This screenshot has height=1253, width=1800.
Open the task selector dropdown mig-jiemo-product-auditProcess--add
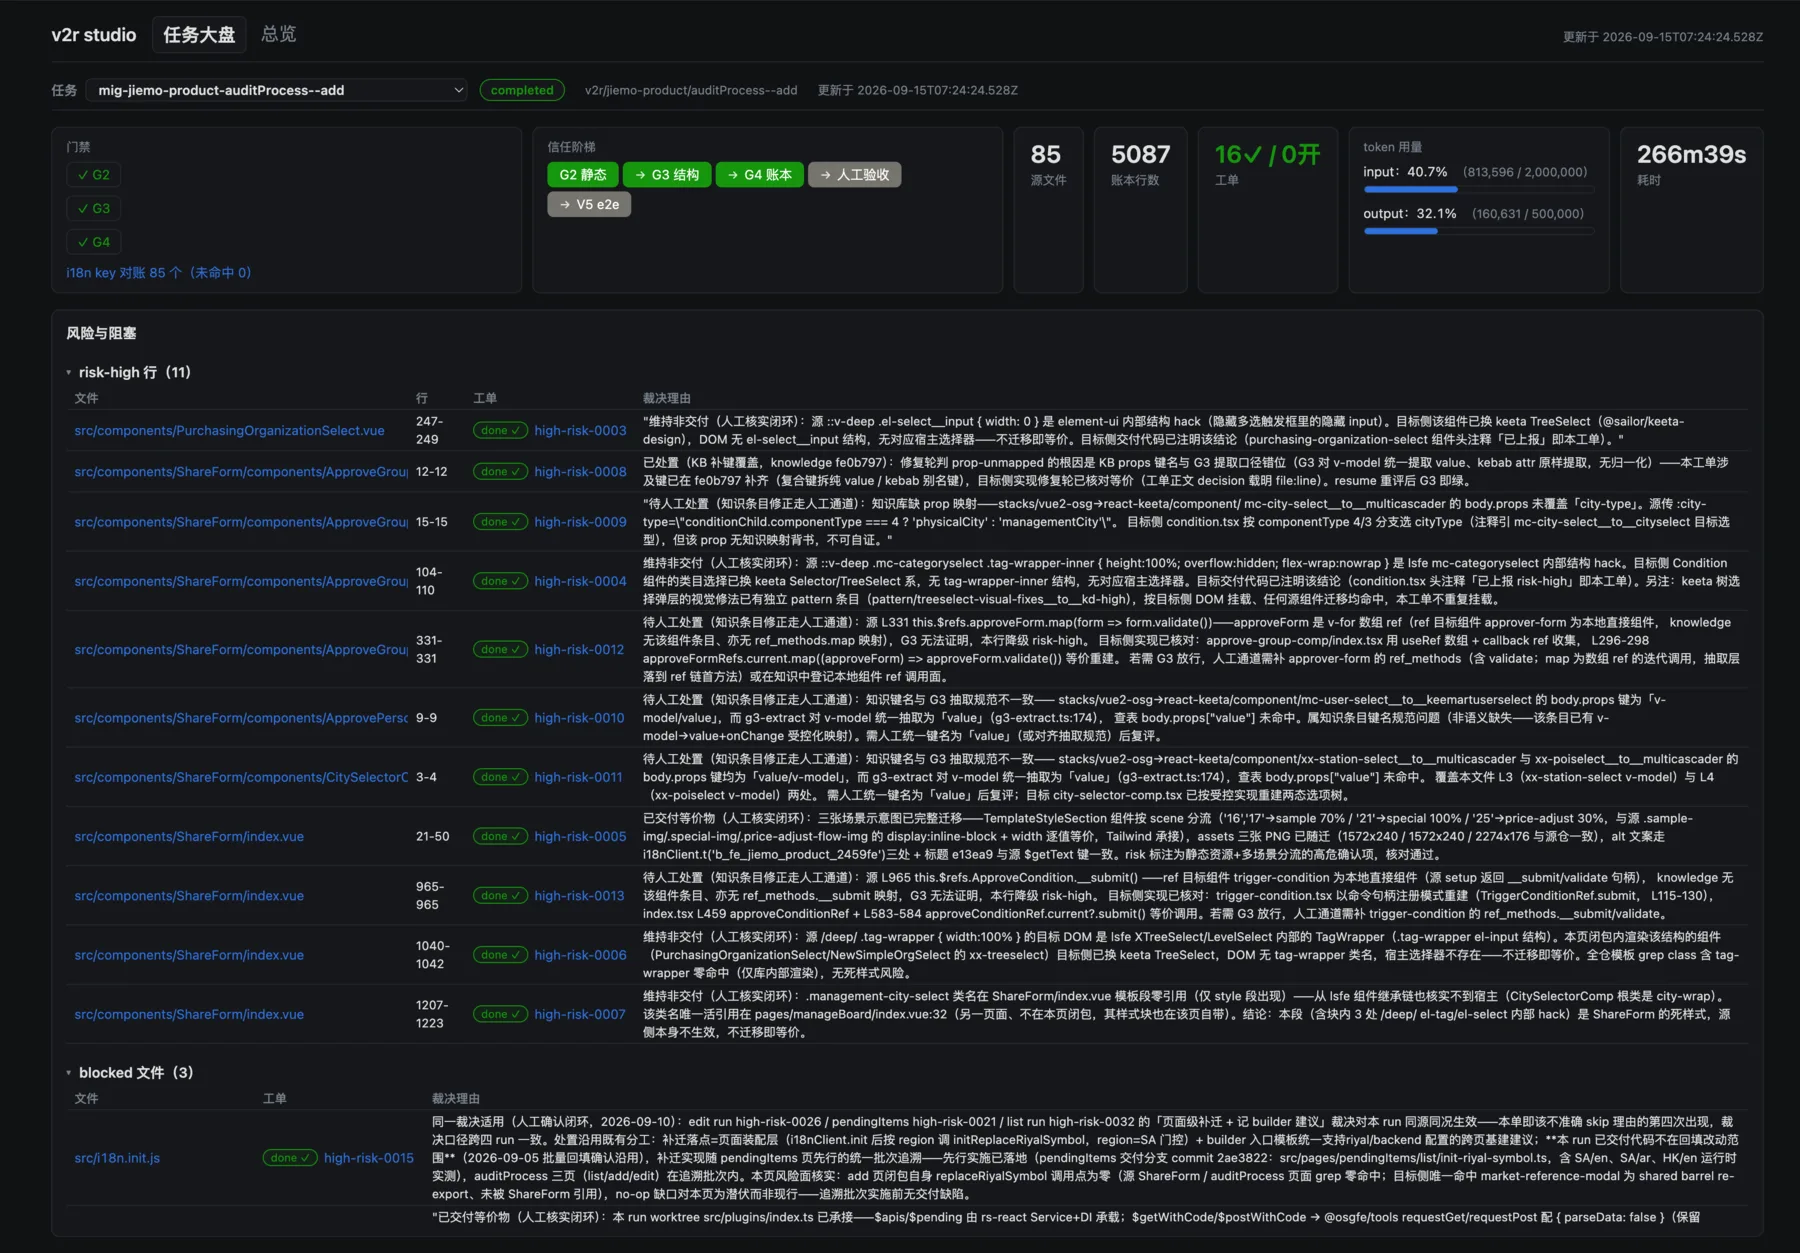coord(277,90)
